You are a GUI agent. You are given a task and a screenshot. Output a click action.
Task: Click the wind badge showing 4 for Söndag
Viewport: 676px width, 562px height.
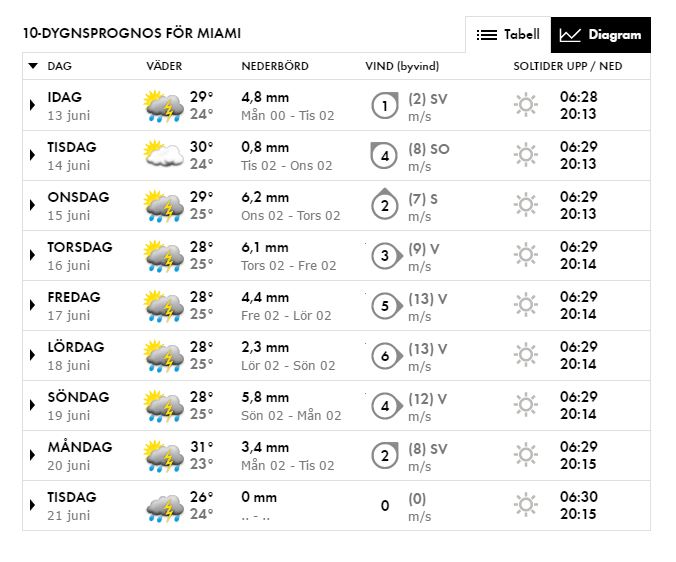[385, 405]
